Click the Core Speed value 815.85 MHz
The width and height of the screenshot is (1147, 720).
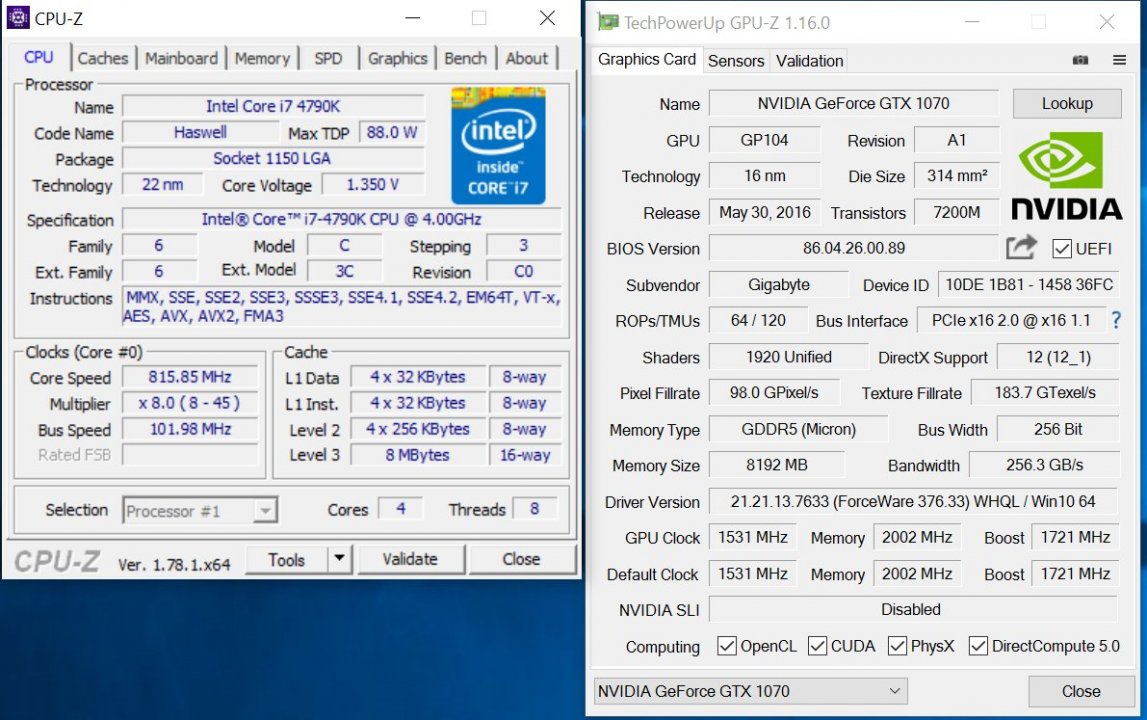190,377
